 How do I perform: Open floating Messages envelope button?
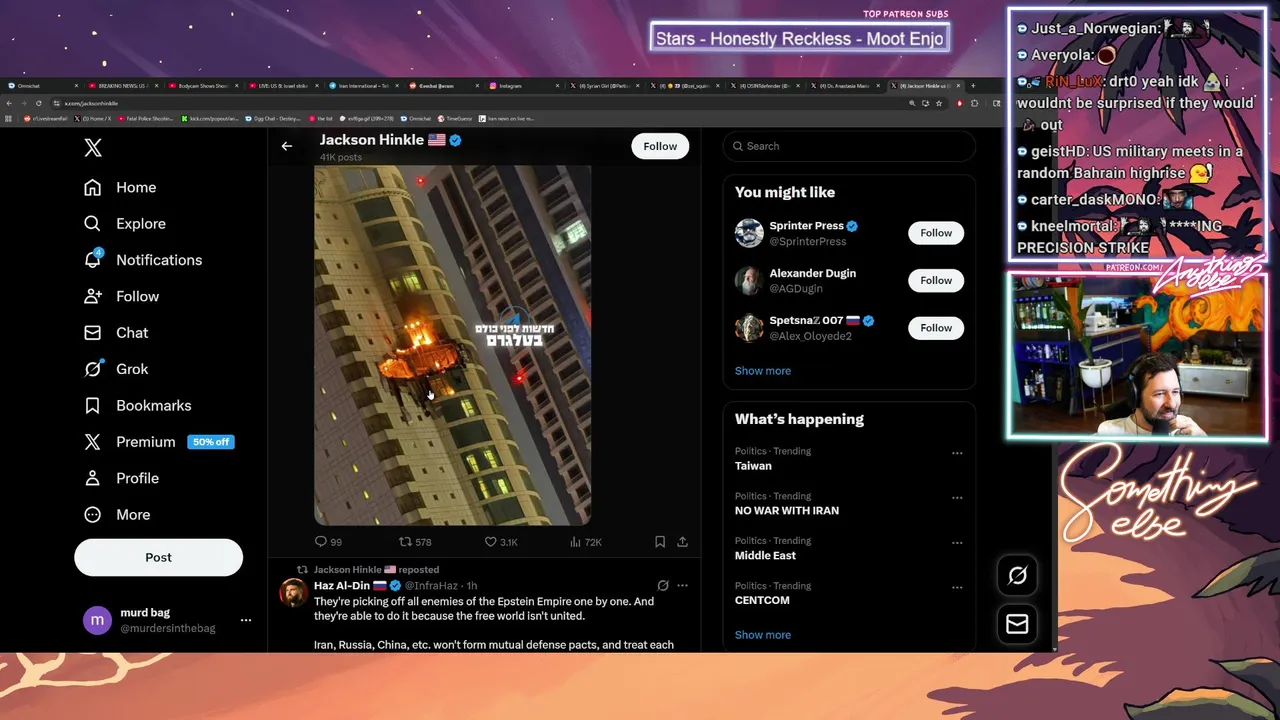click(1017, 624)
